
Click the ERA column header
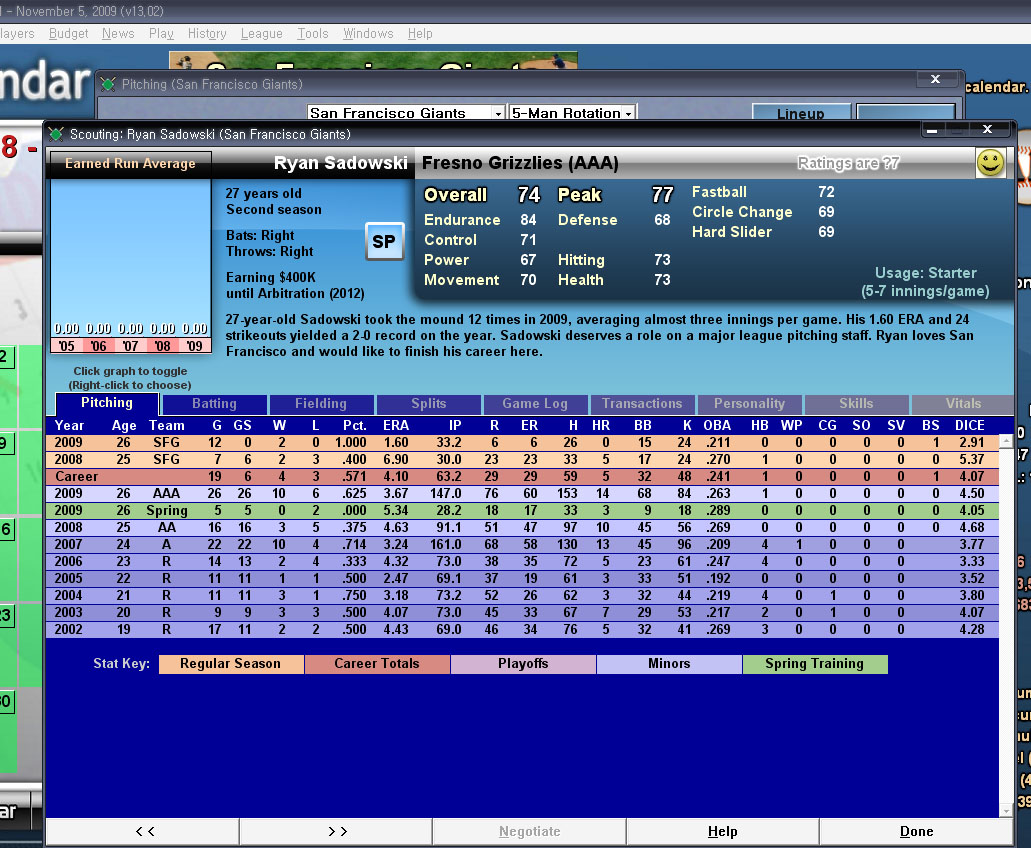[x=396, y=425]
